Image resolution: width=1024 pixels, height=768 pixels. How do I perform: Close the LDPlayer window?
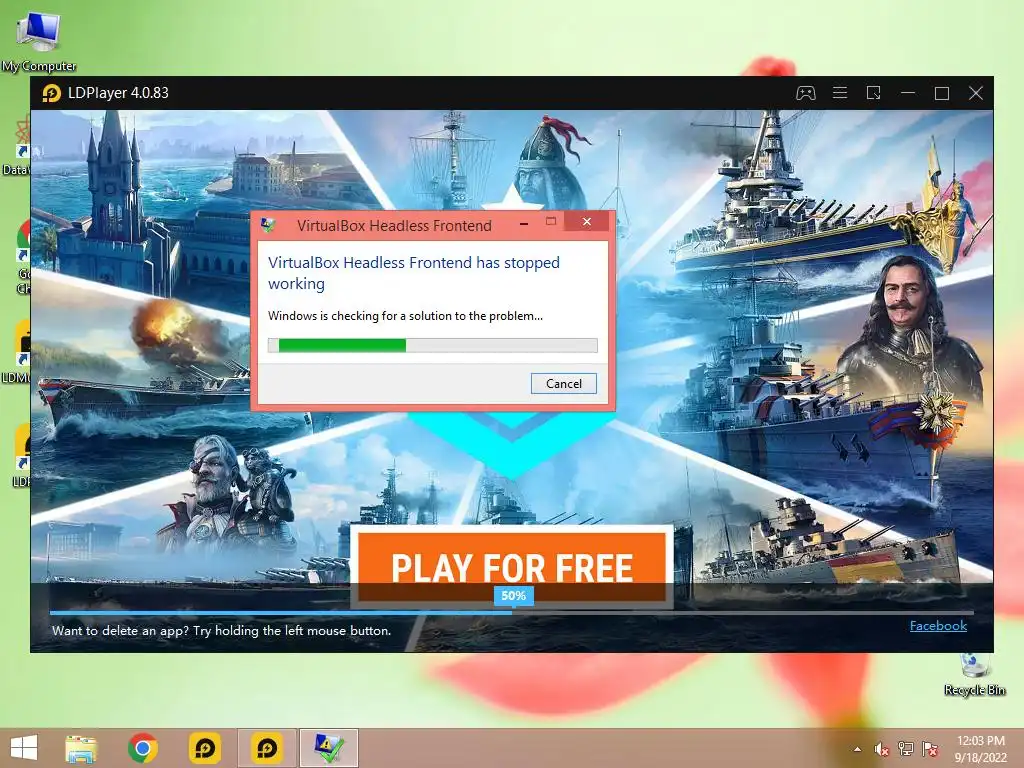click(976, 93)
